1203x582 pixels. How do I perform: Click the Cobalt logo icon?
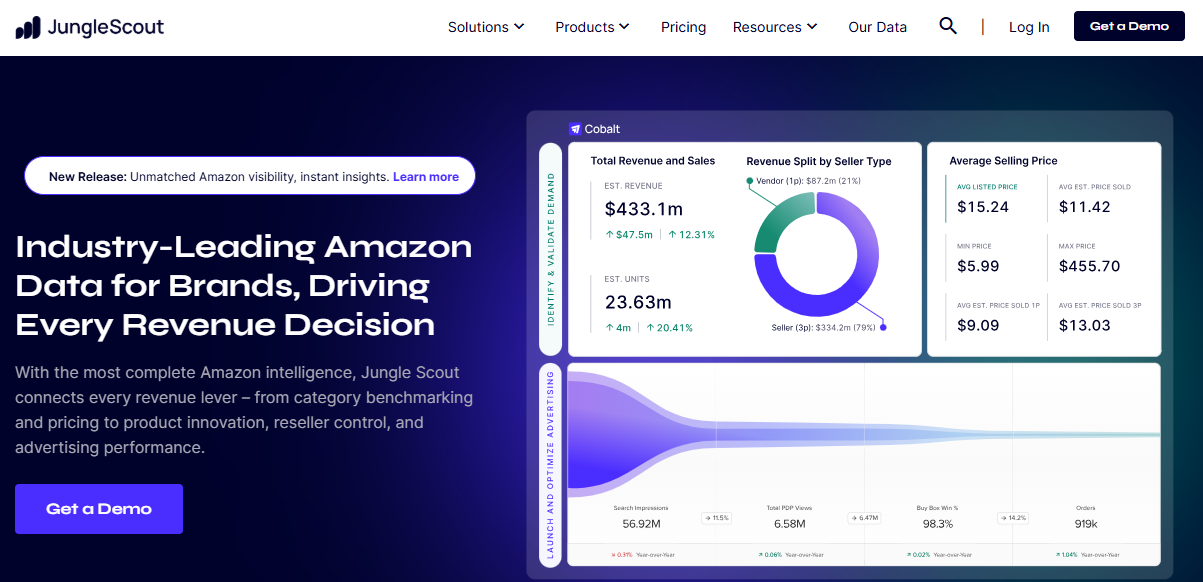pos(575,129)
